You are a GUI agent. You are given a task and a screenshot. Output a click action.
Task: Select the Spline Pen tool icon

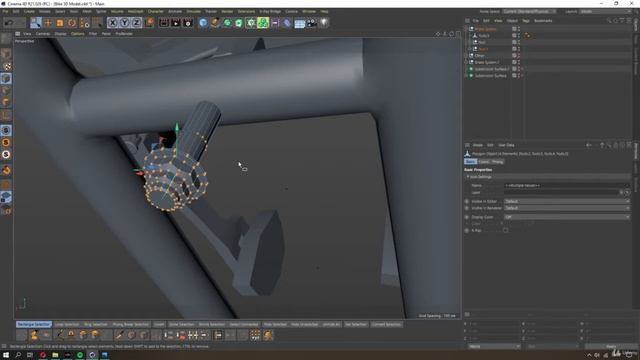[x=215, y=23]
